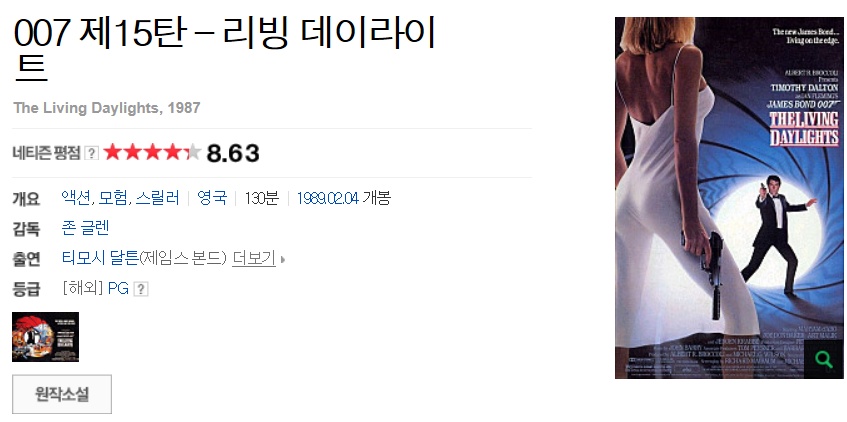Open the 액션 genre link
The image size is (847, 422).
[76, 198]
